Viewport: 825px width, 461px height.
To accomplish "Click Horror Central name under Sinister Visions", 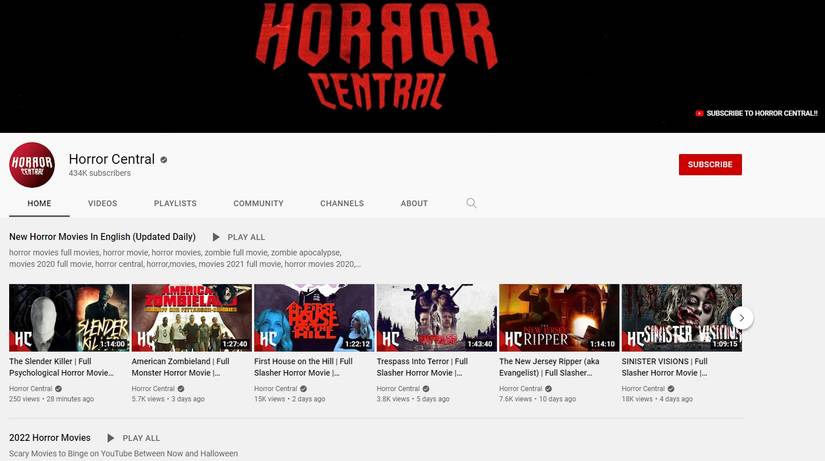I will [643, 388].
